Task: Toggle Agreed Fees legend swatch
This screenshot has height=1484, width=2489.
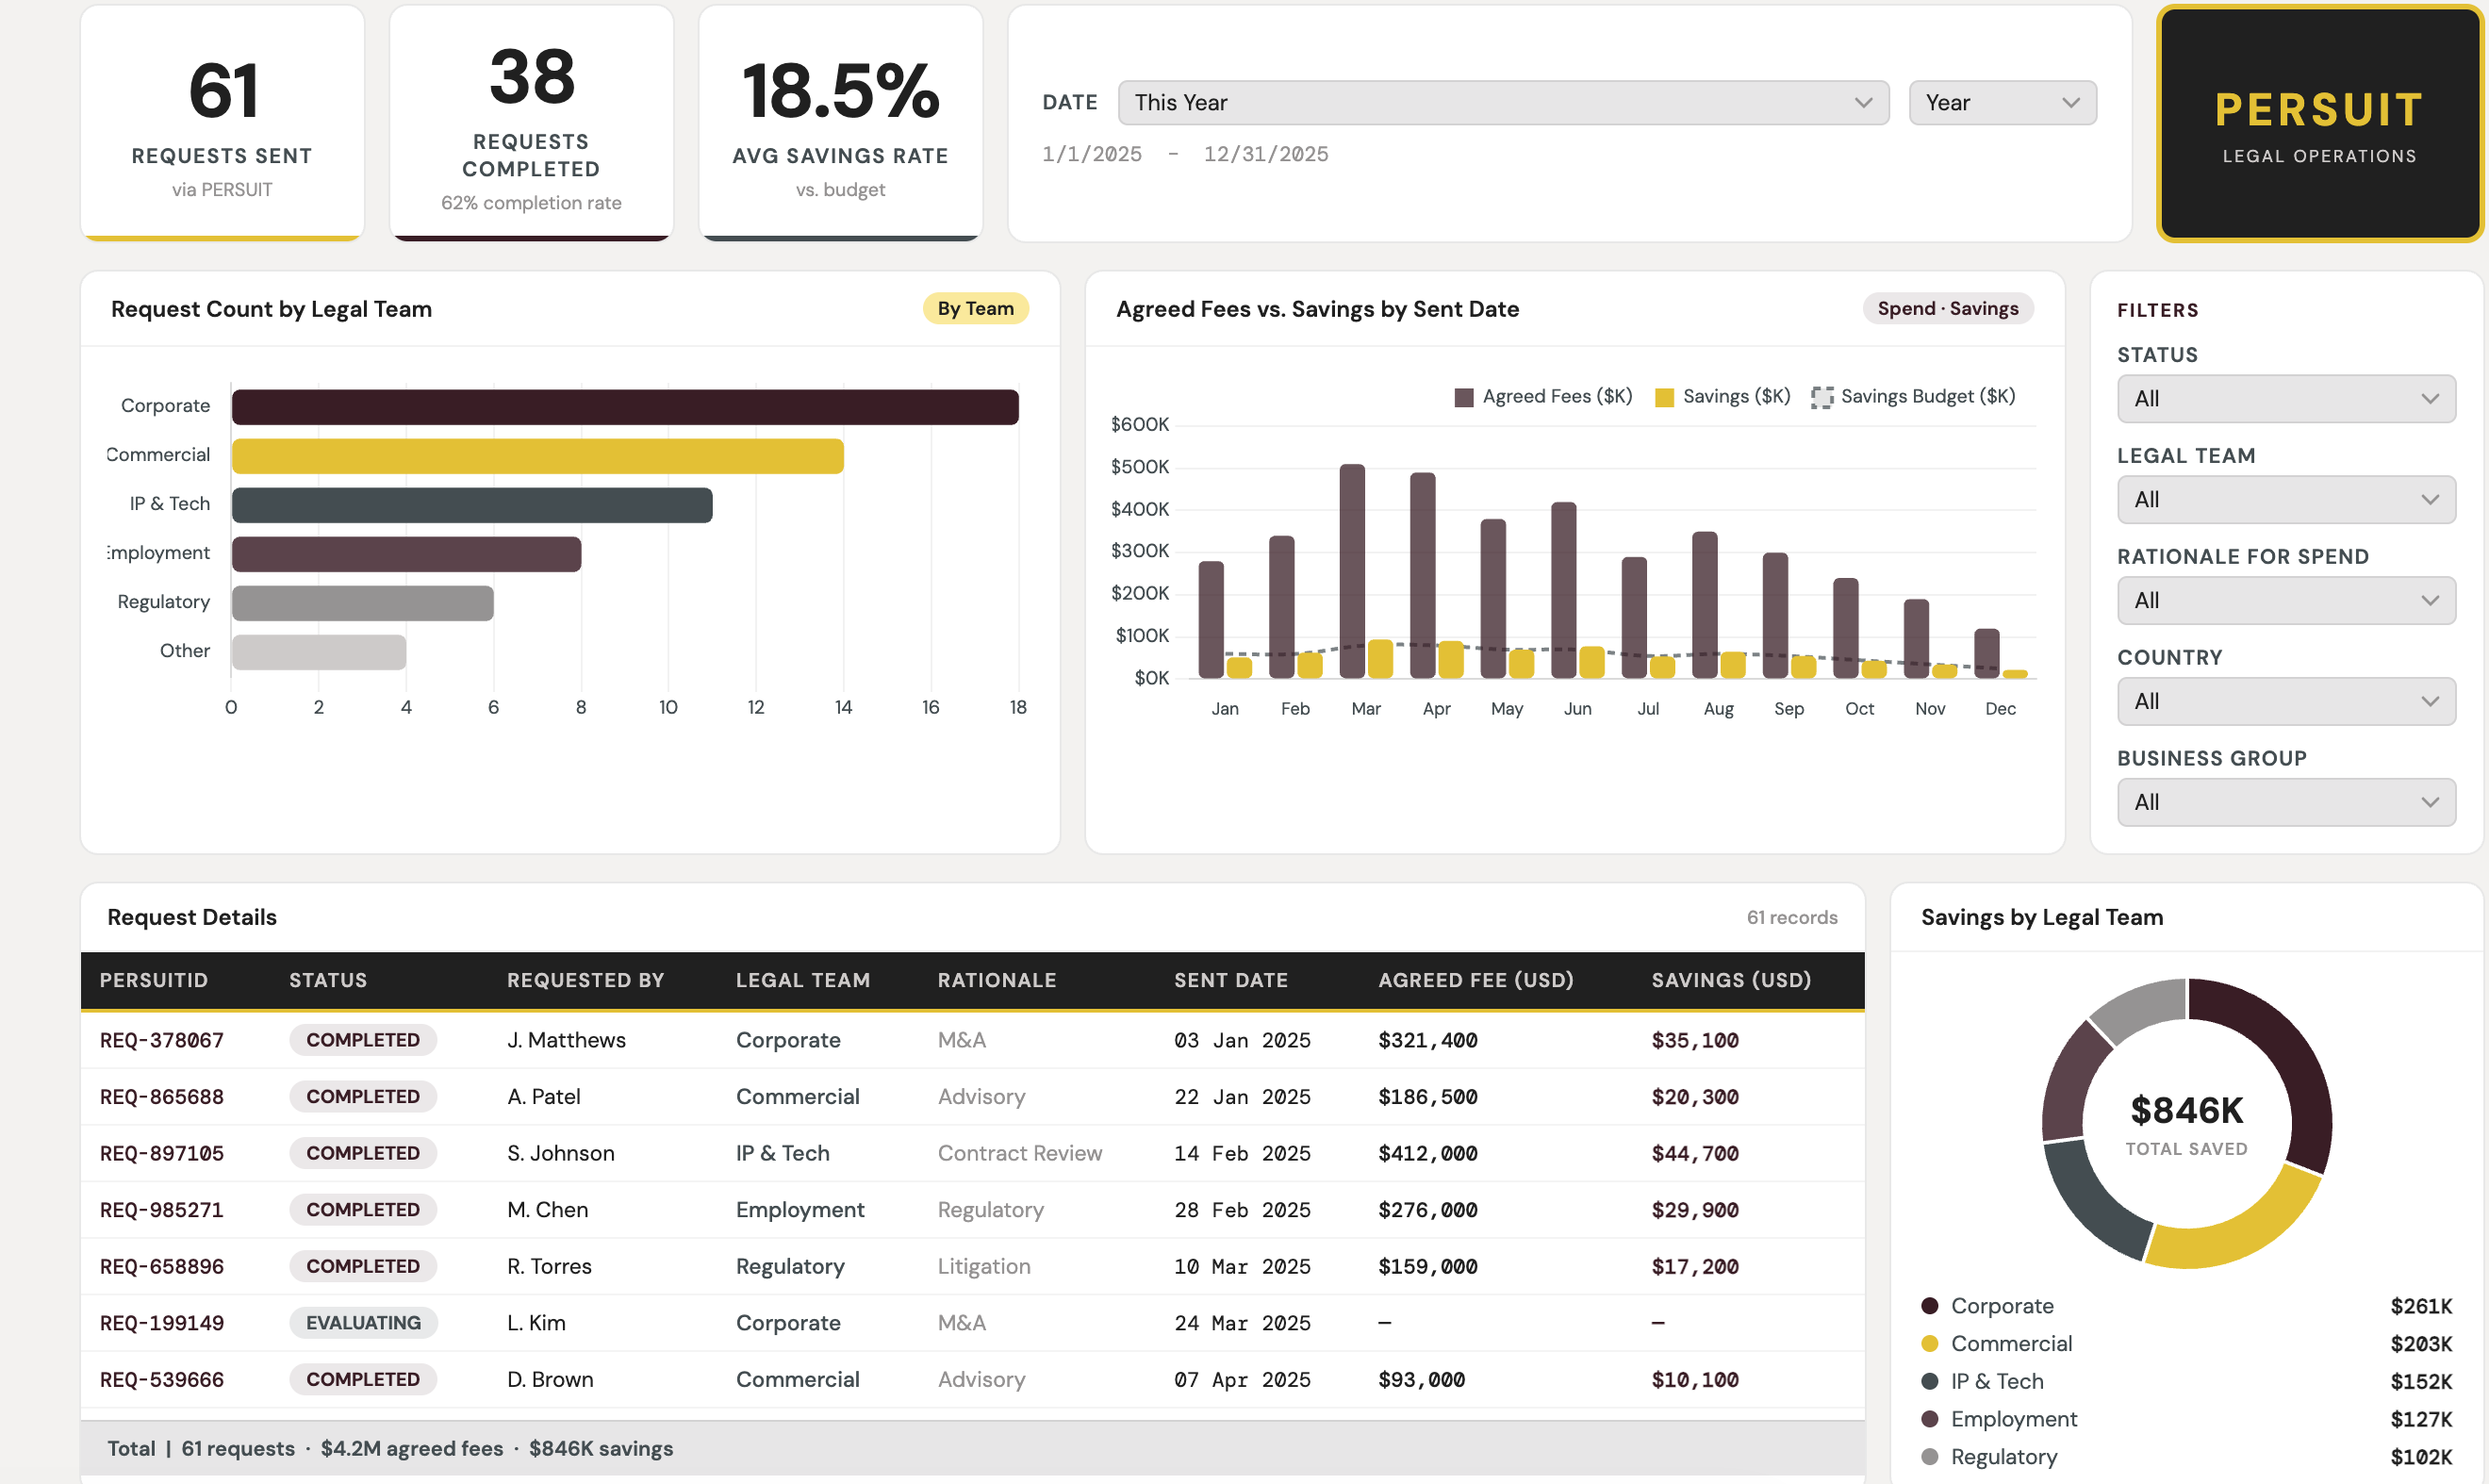Action: [1464, 397]
